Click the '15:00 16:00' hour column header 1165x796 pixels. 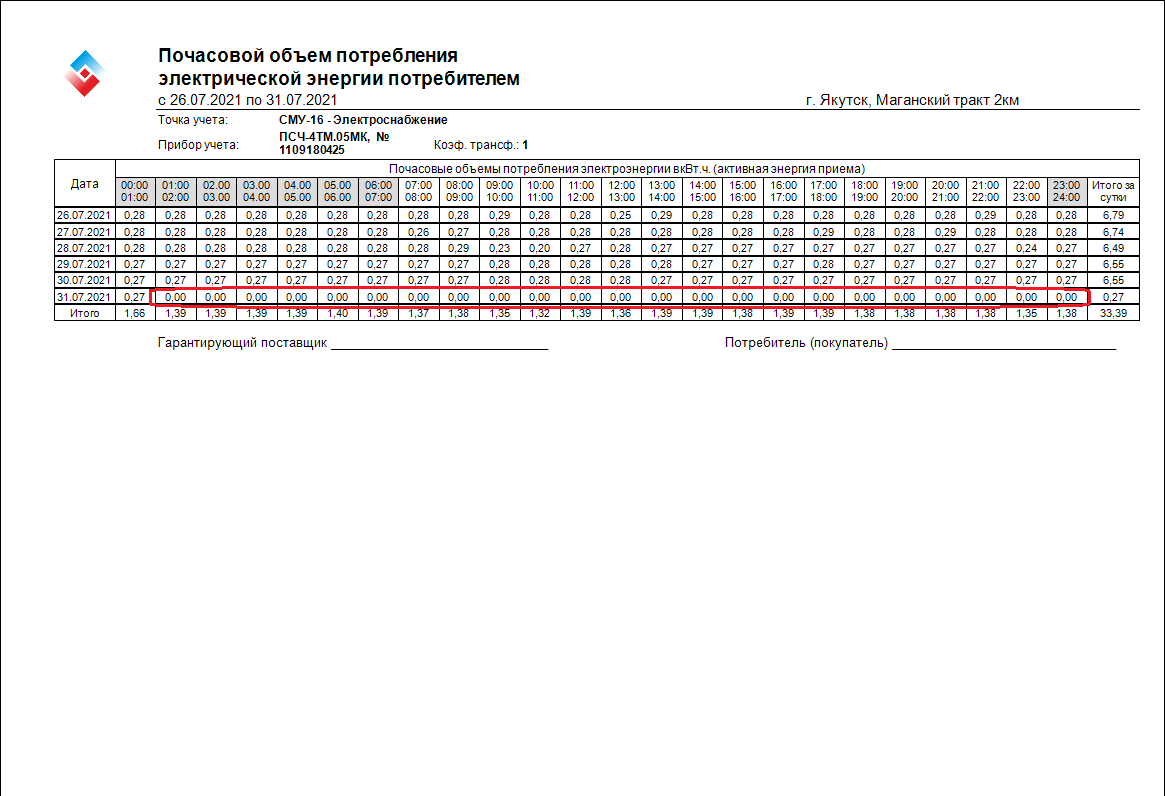click(x=742, y=192)
